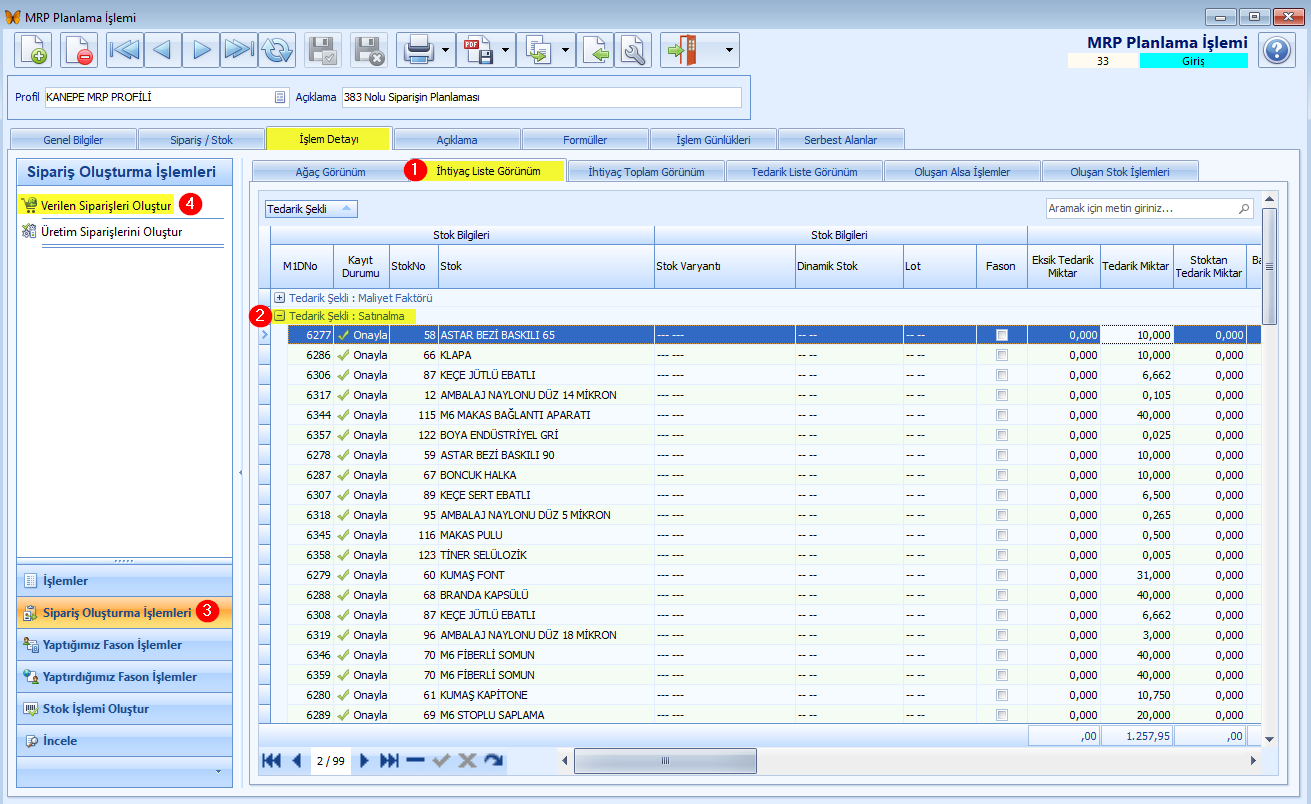Click Verilen Siparişleri Oluştur link

pyautogui.click(x=107, y=205)
